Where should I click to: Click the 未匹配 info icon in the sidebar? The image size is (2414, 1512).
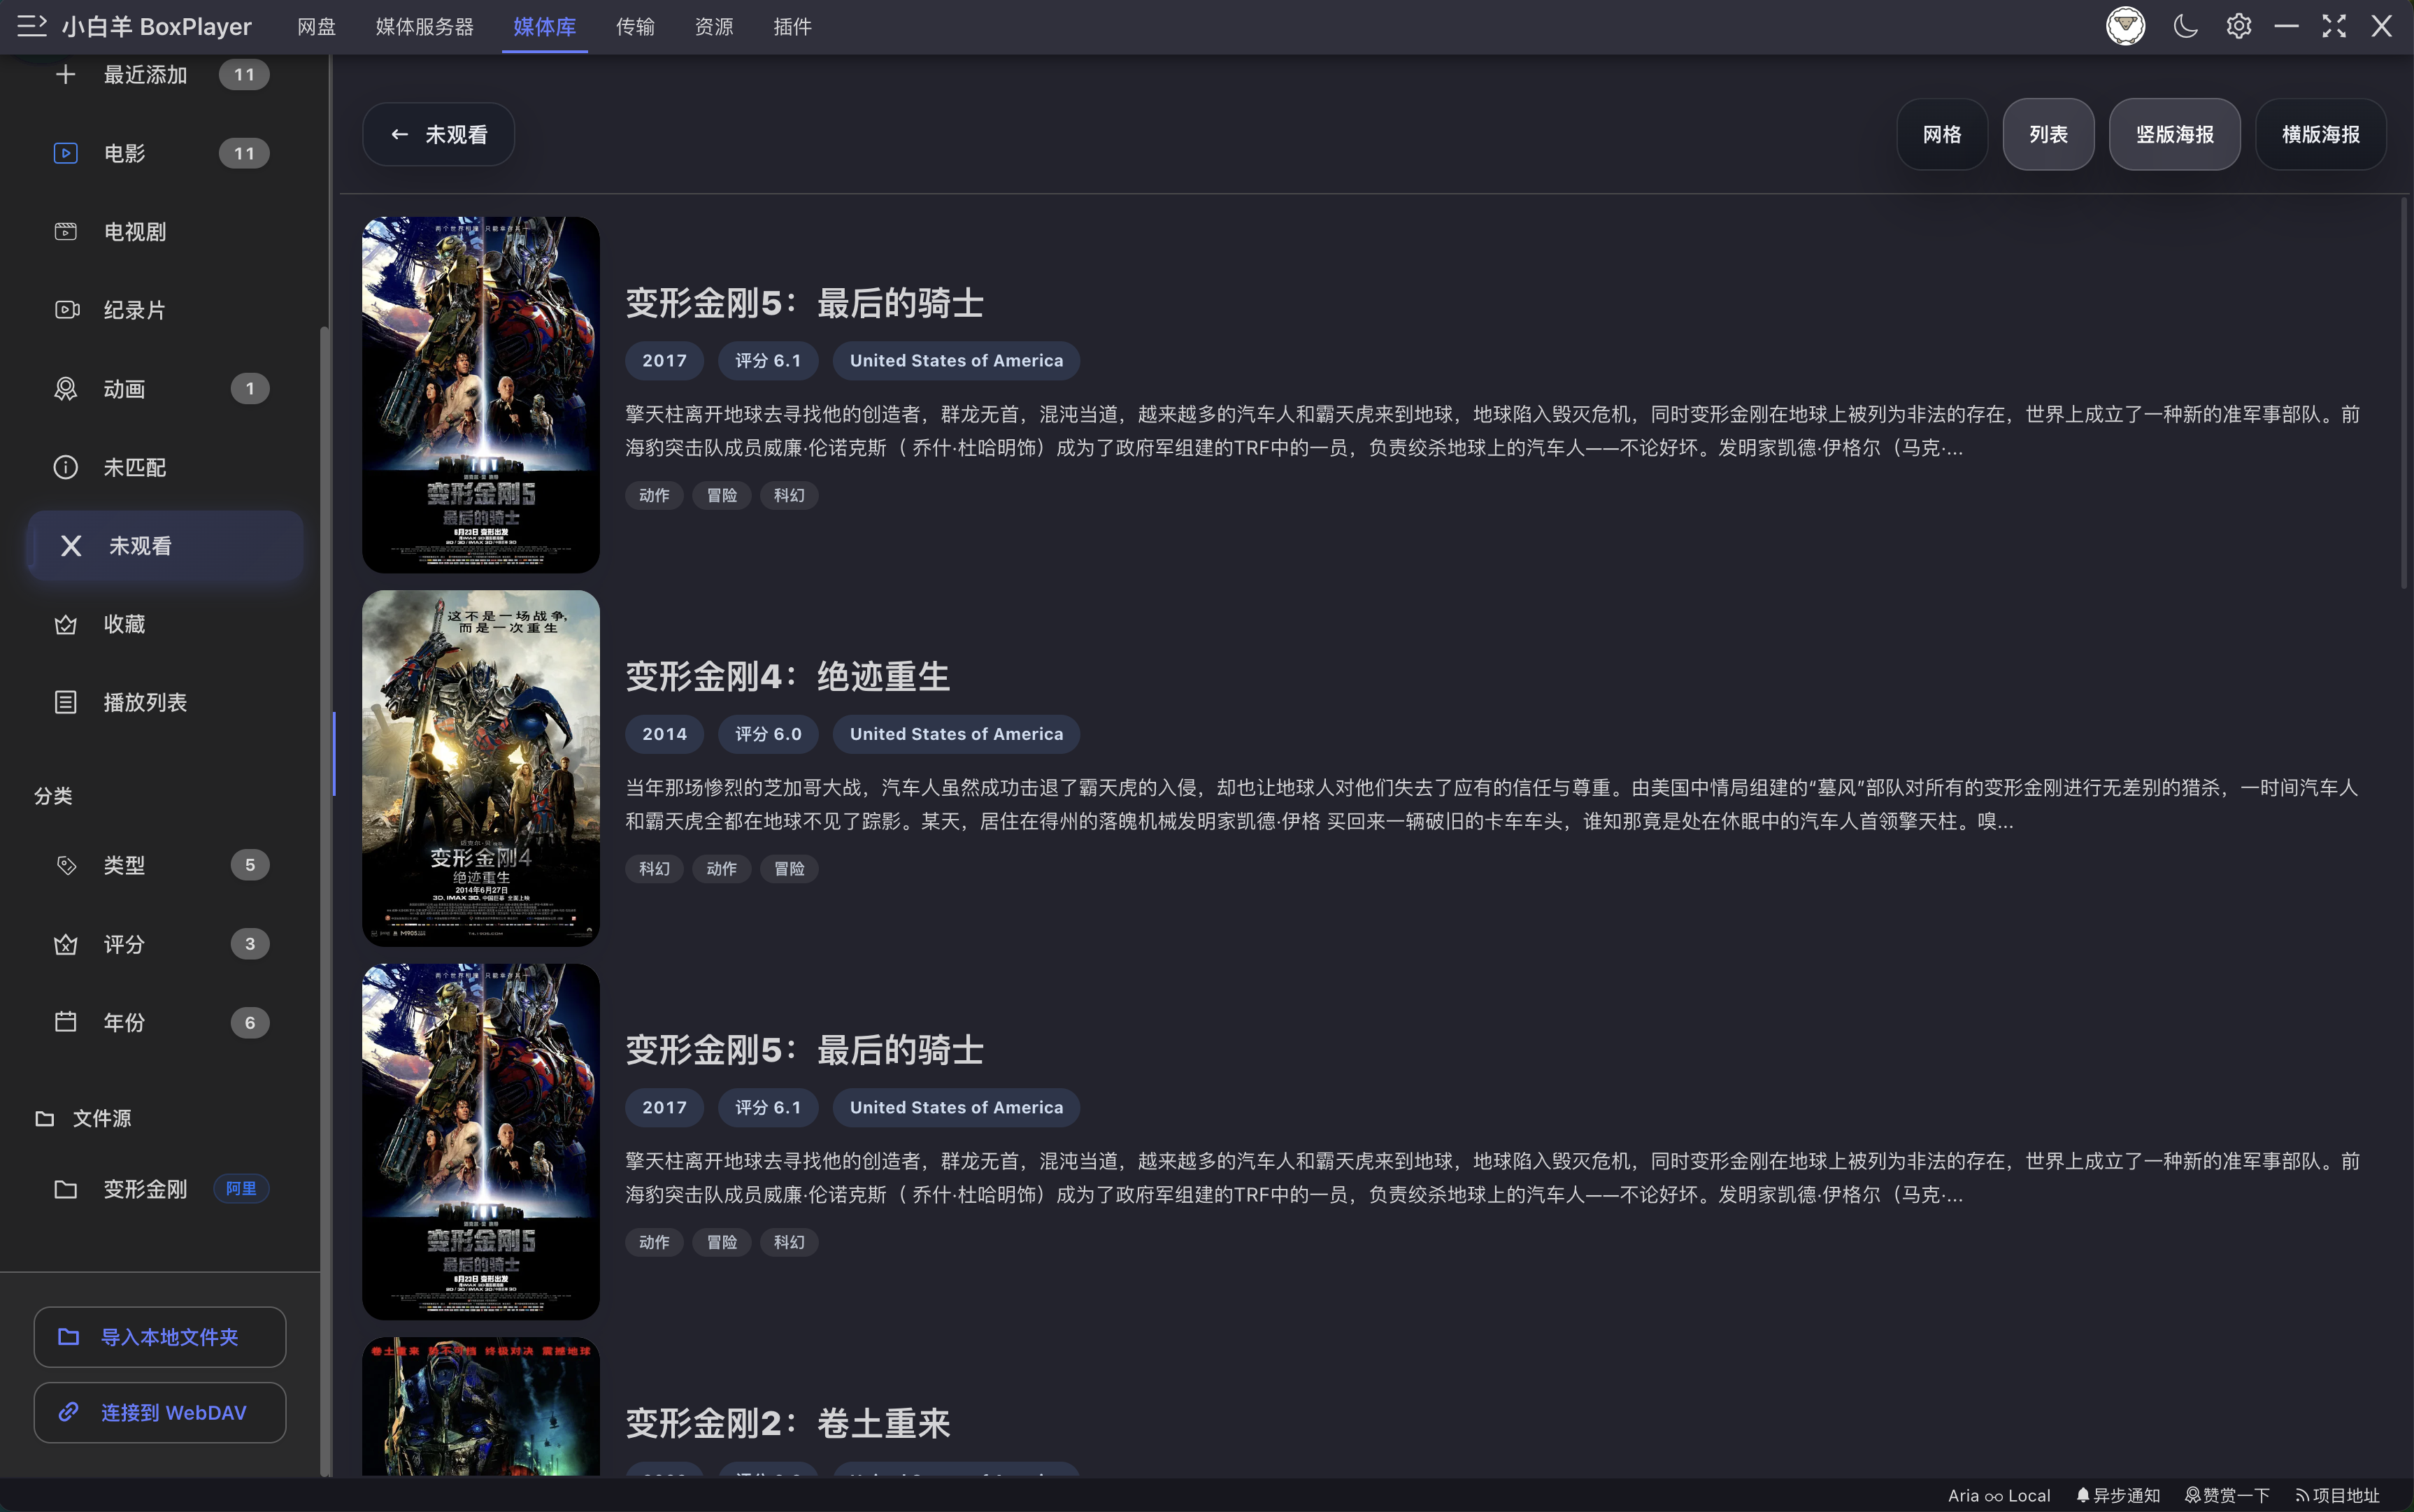(x=65, y=467)
